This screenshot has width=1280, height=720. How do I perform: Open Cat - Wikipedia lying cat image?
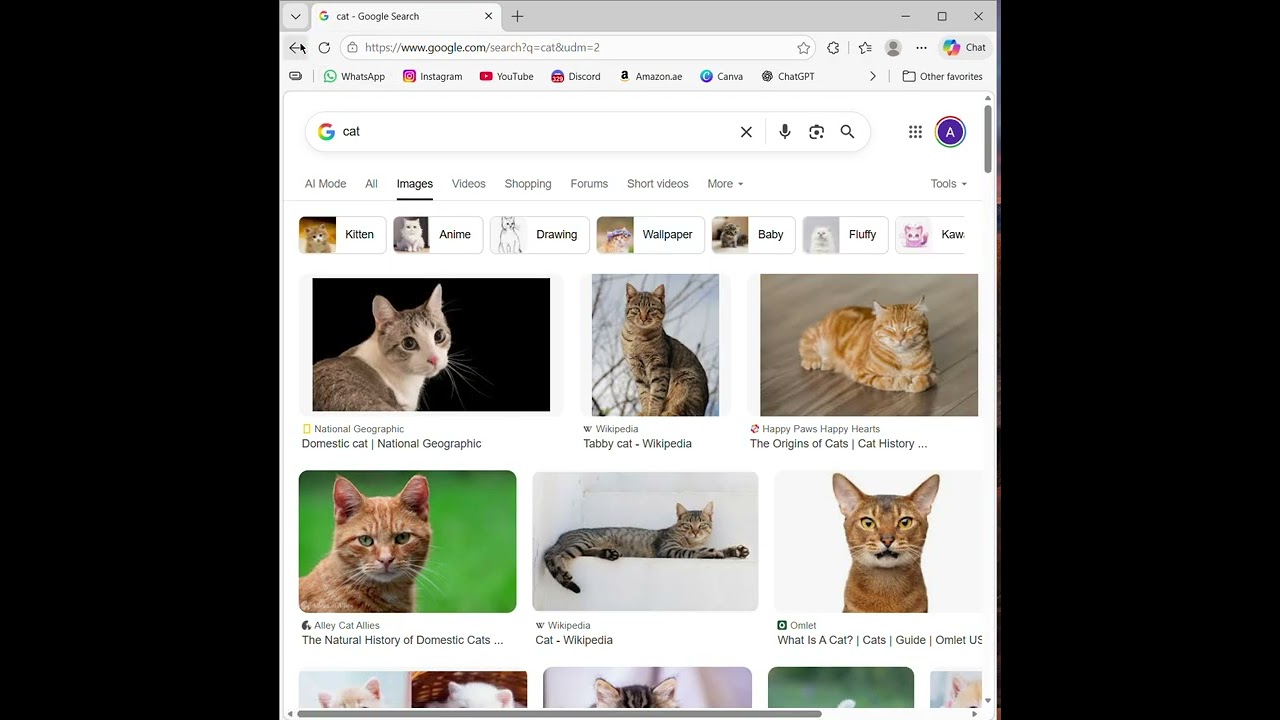tap(645, 541)
